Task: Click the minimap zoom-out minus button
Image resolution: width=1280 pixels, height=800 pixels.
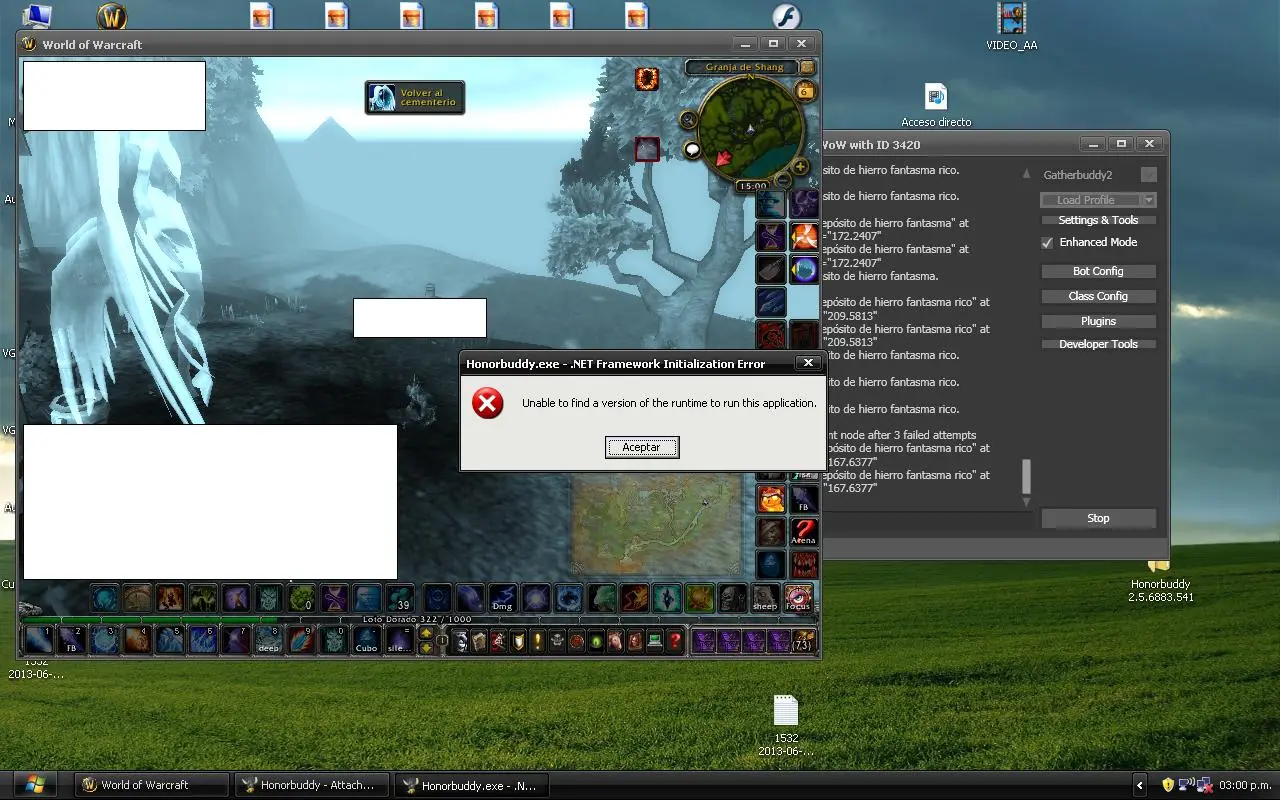Action: point(784,181)
